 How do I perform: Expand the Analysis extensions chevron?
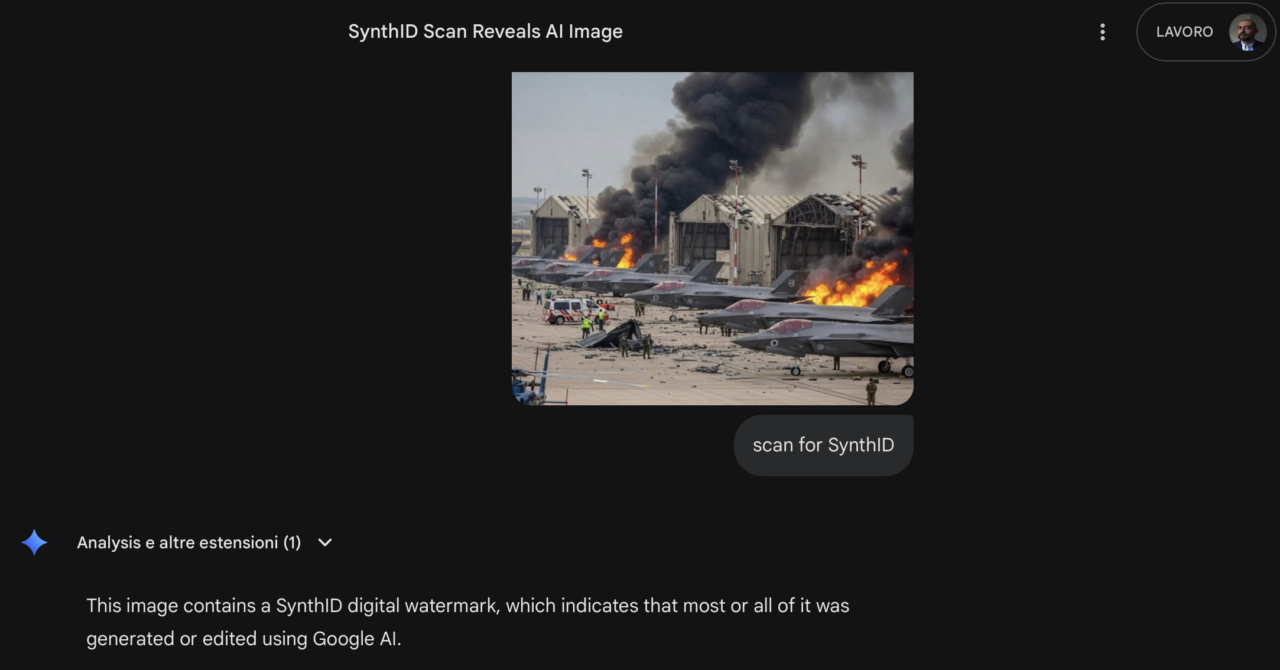324,543
